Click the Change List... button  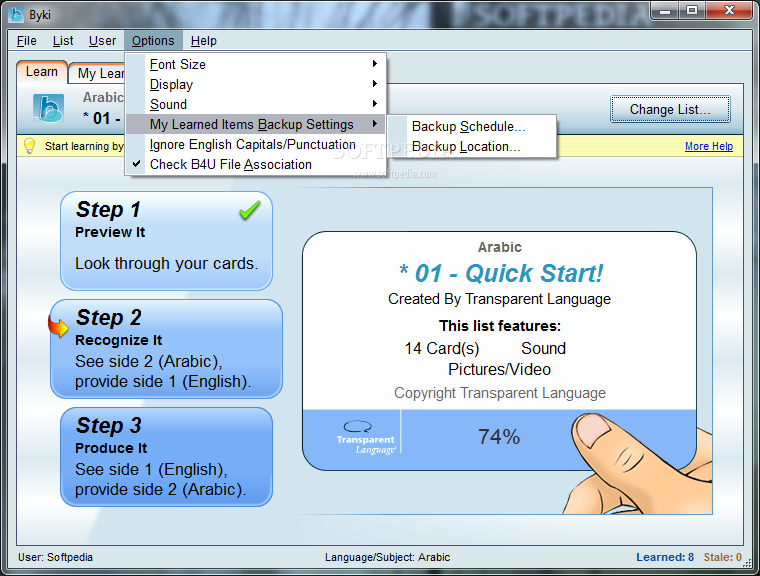[x=670, y=110]
